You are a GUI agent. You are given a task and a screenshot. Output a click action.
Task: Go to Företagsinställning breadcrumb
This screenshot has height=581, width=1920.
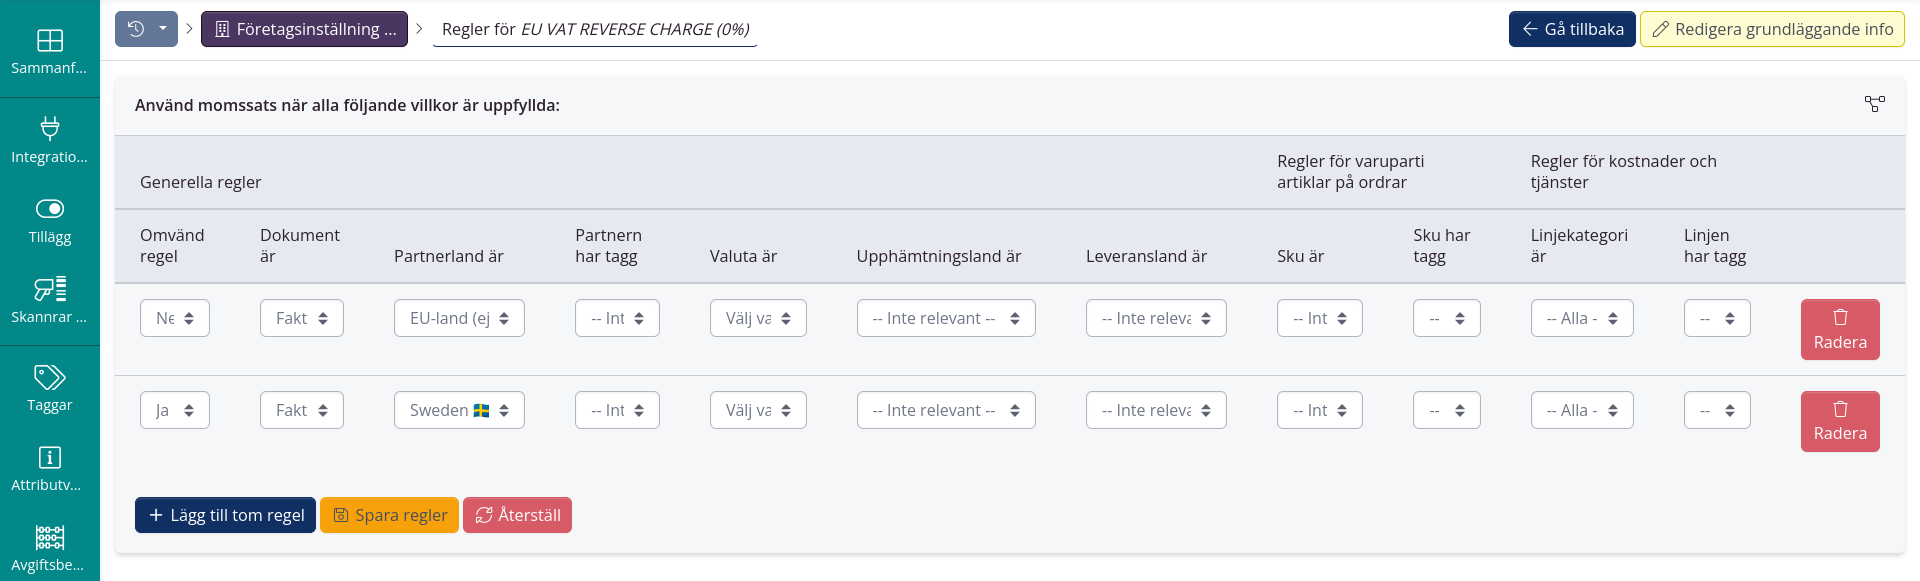(x=304, y=29)
